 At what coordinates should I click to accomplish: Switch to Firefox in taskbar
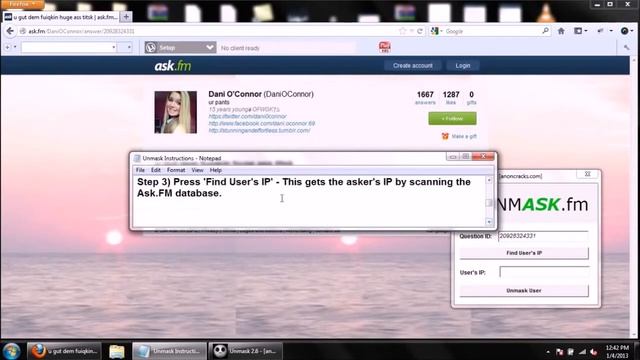point(64,351)
